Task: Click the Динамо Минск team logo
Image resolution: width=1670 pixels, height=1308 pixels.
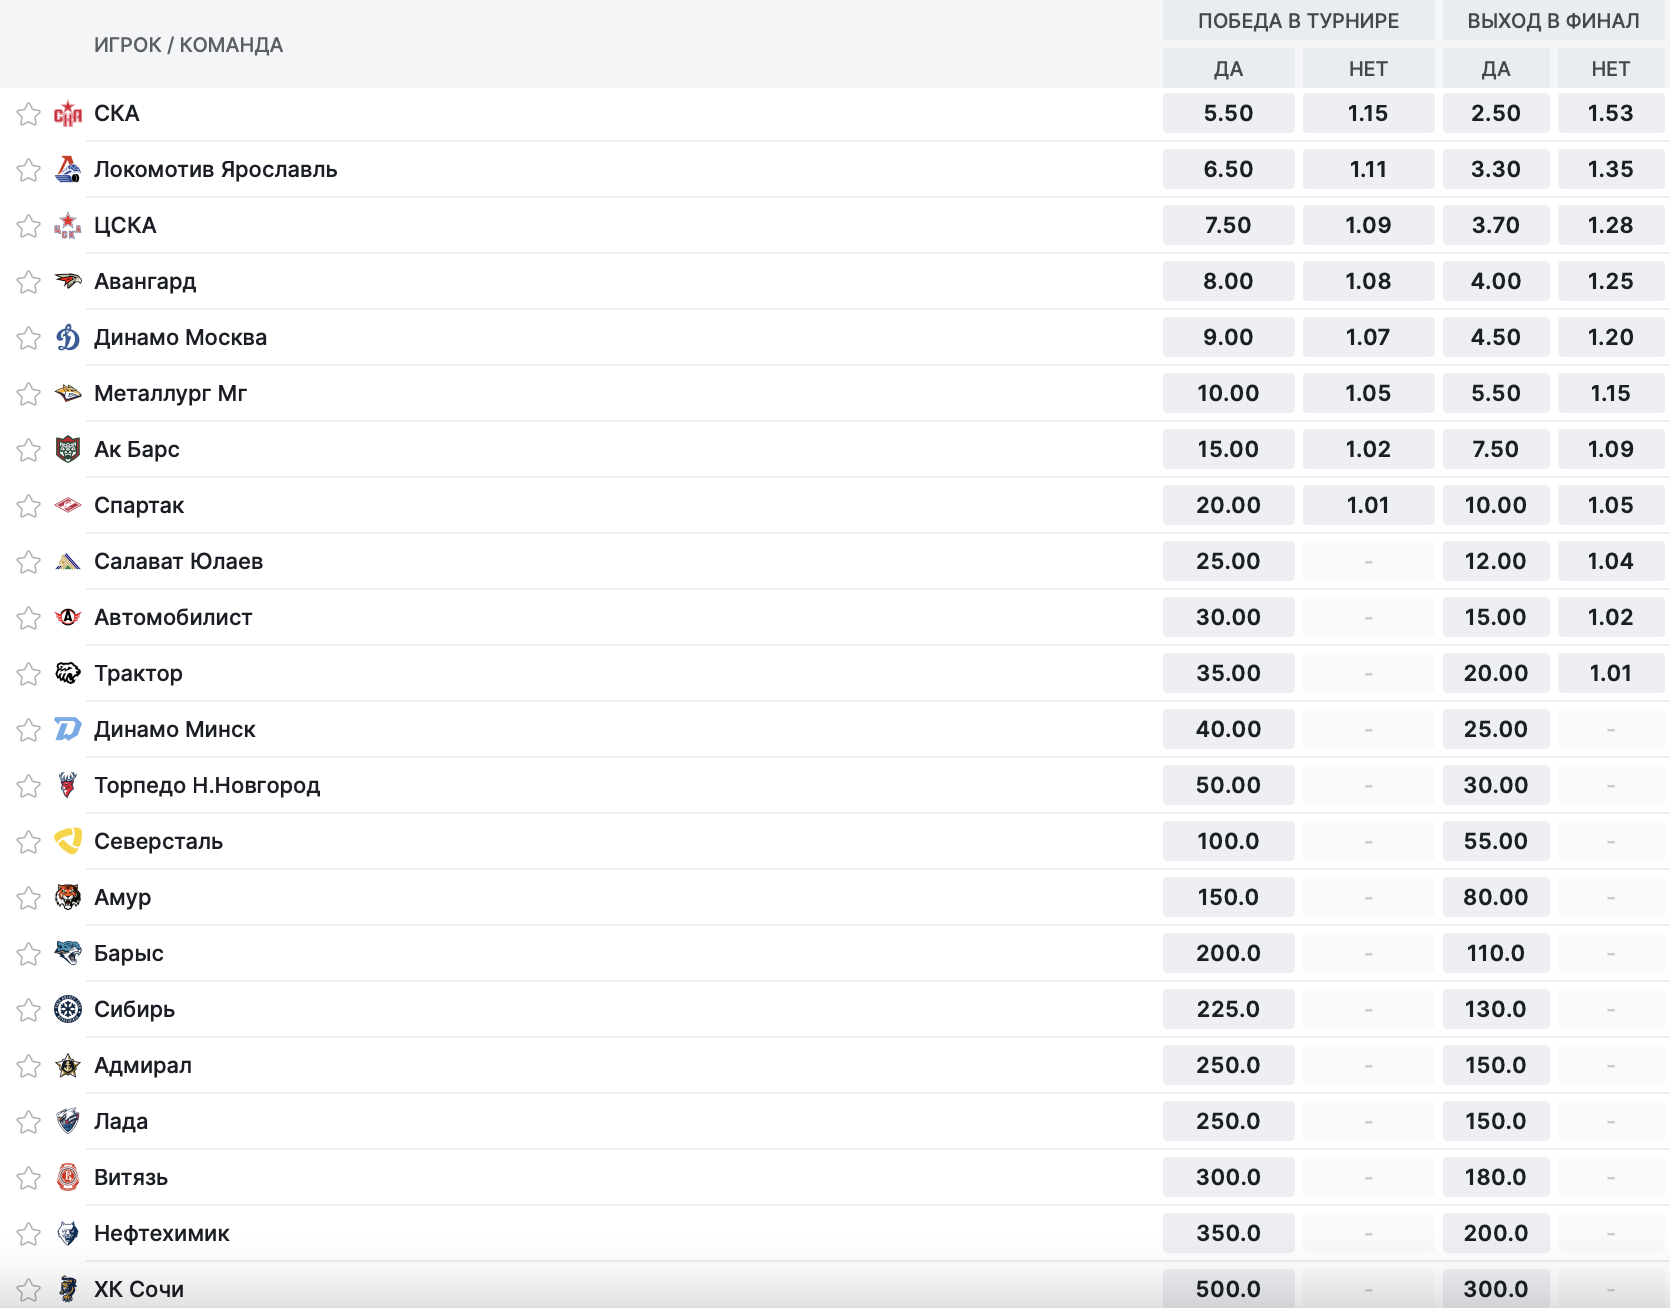Action: (68, 730)
